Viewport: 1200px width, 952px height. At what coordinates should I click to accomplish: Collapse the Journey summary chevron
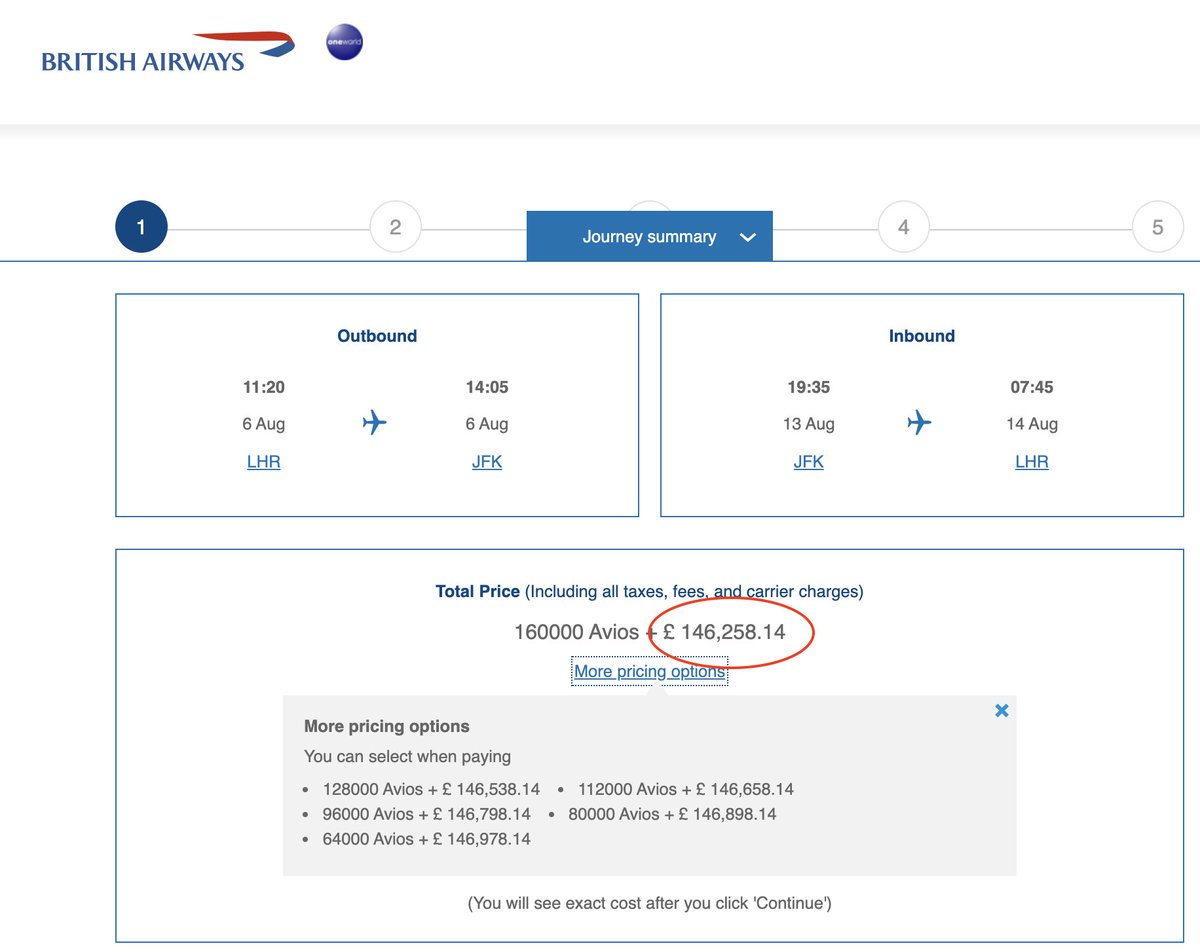point(747,237)
